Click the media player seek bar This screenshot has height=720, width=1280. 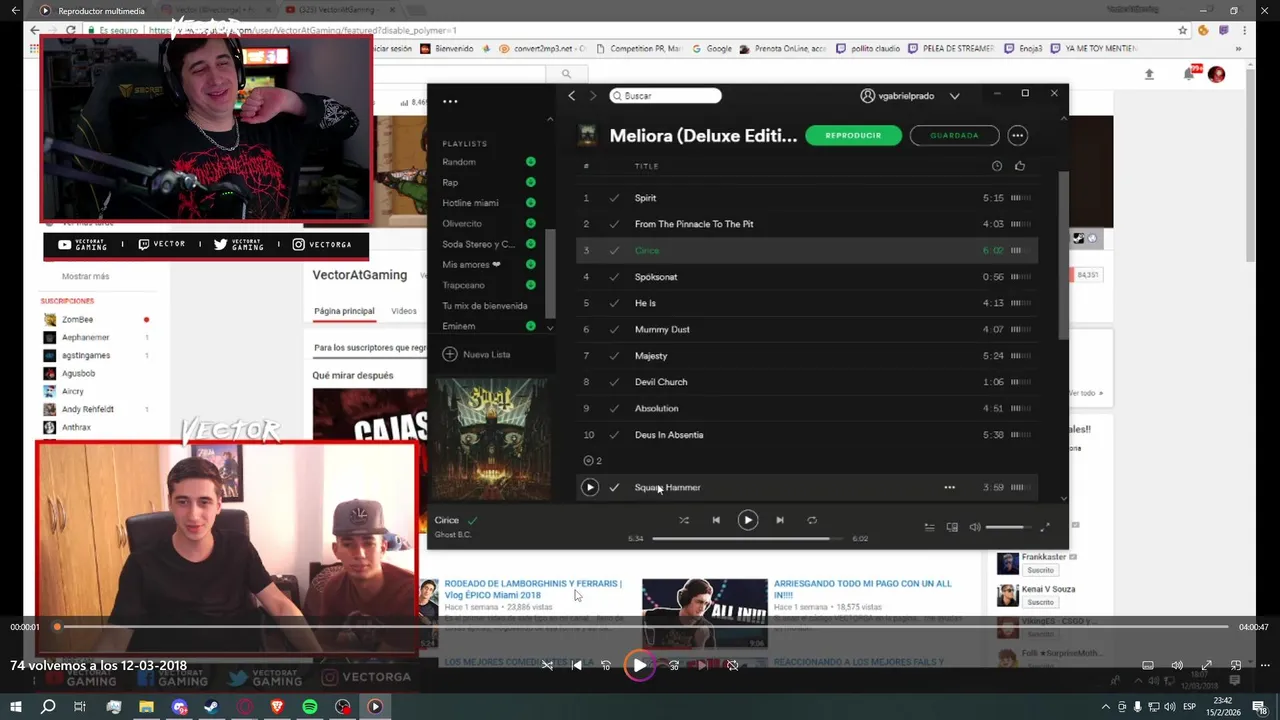click(642, 627)
